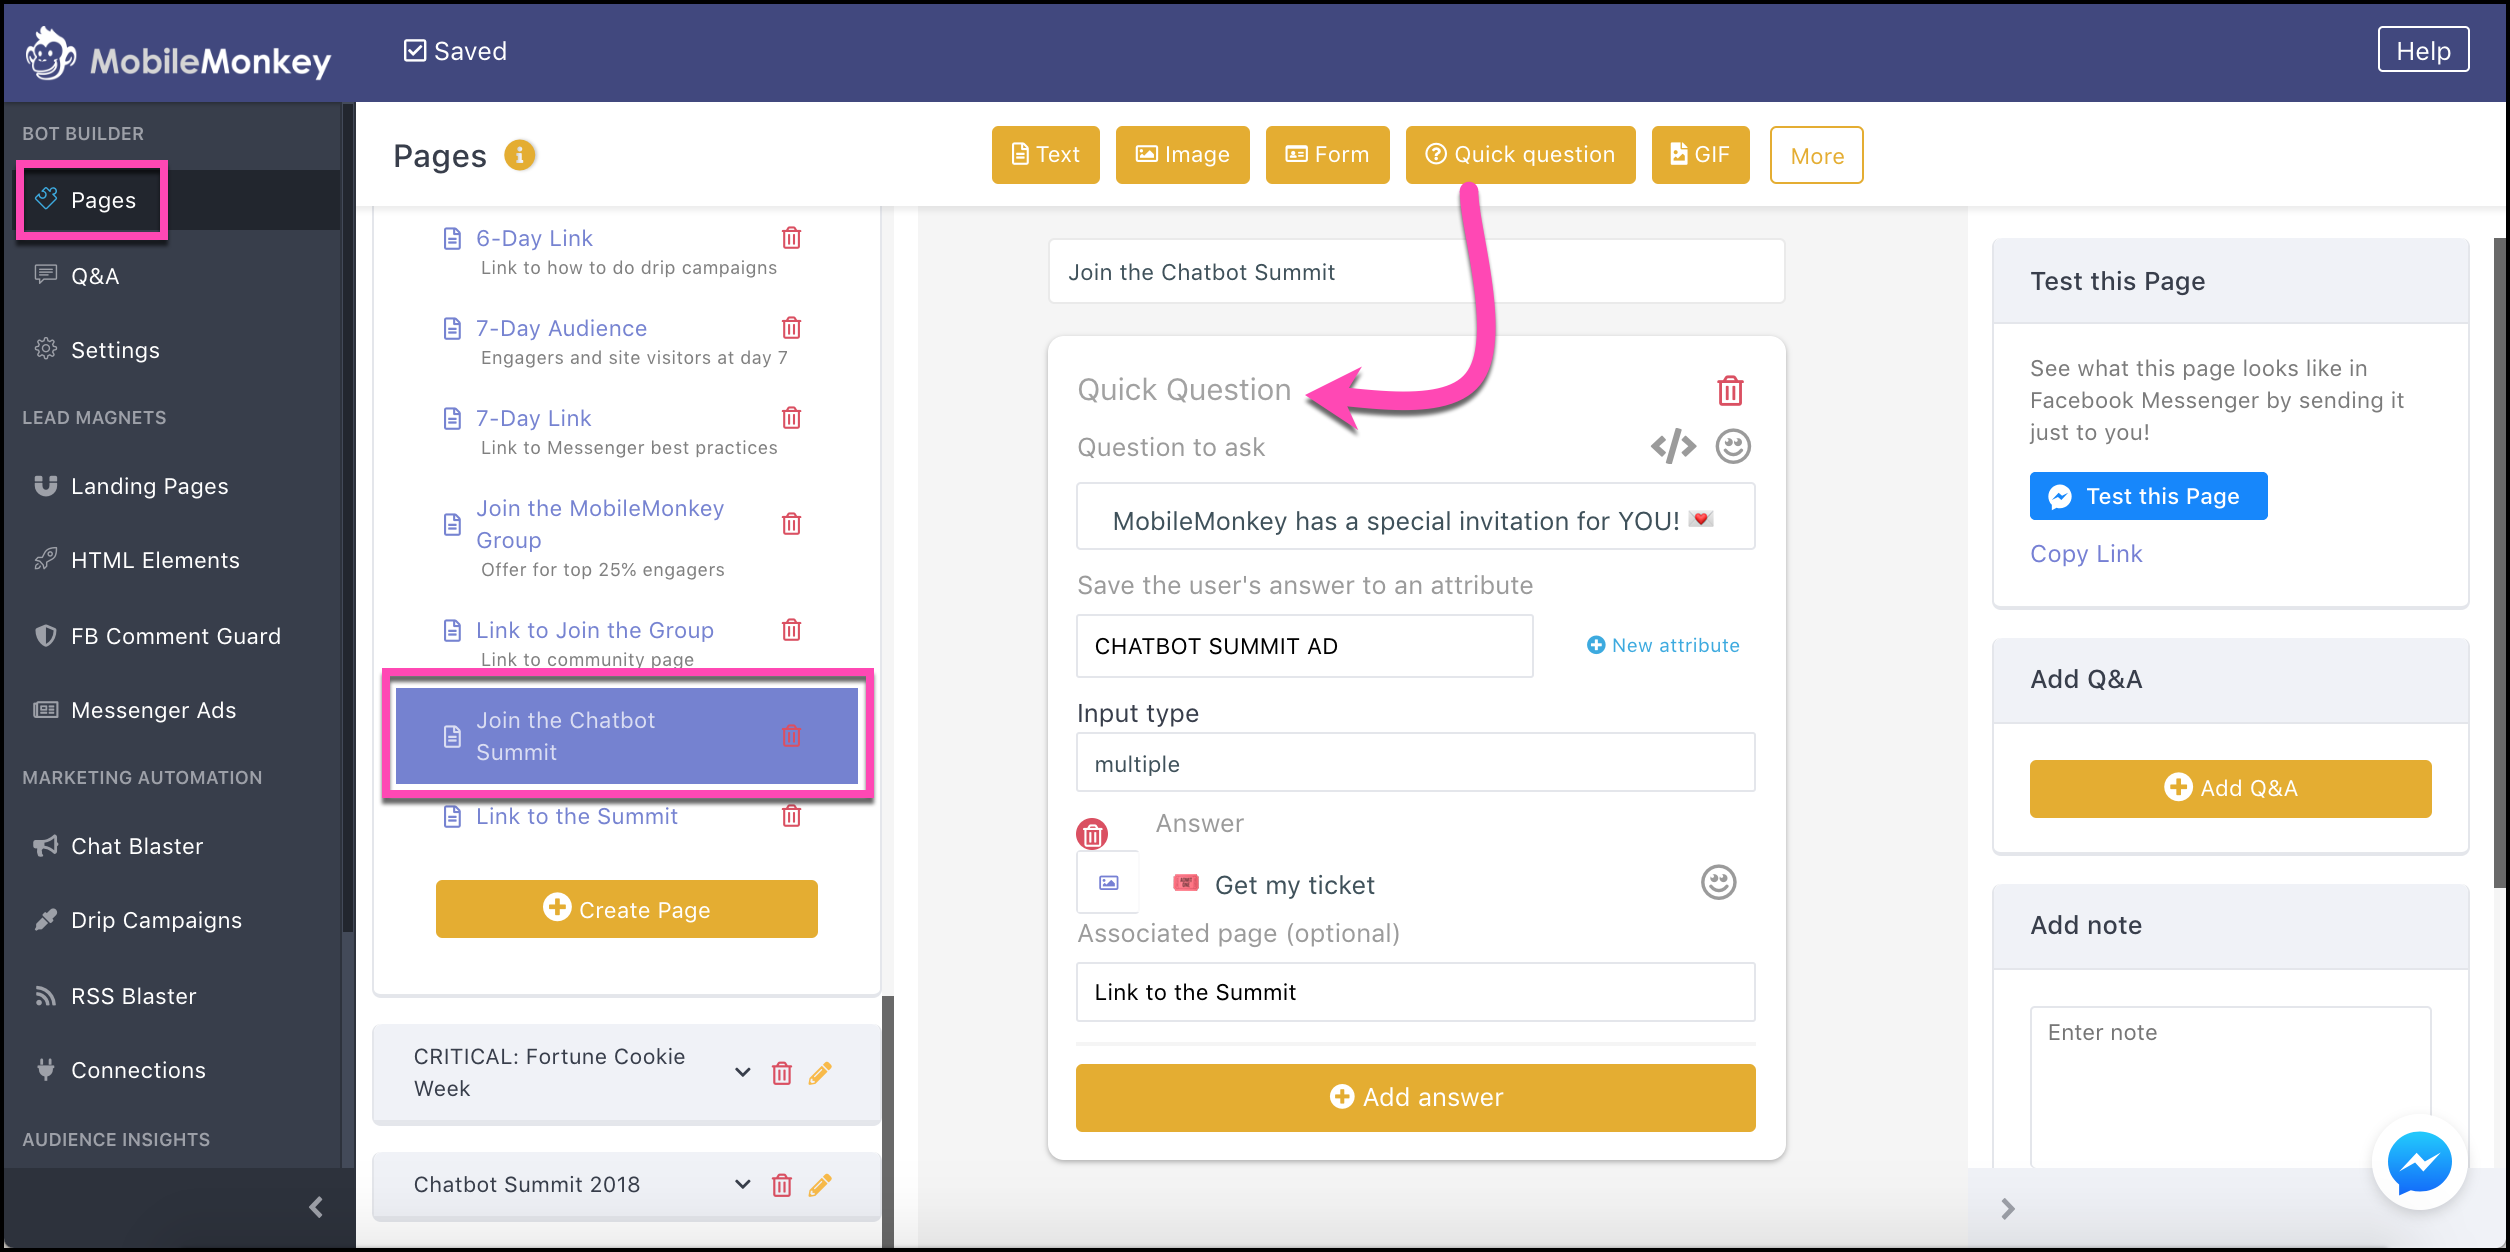Toggle the Saved checkbox in the top bar
The height and width of the screenshot is (1252, 2510).
[414, 48]
